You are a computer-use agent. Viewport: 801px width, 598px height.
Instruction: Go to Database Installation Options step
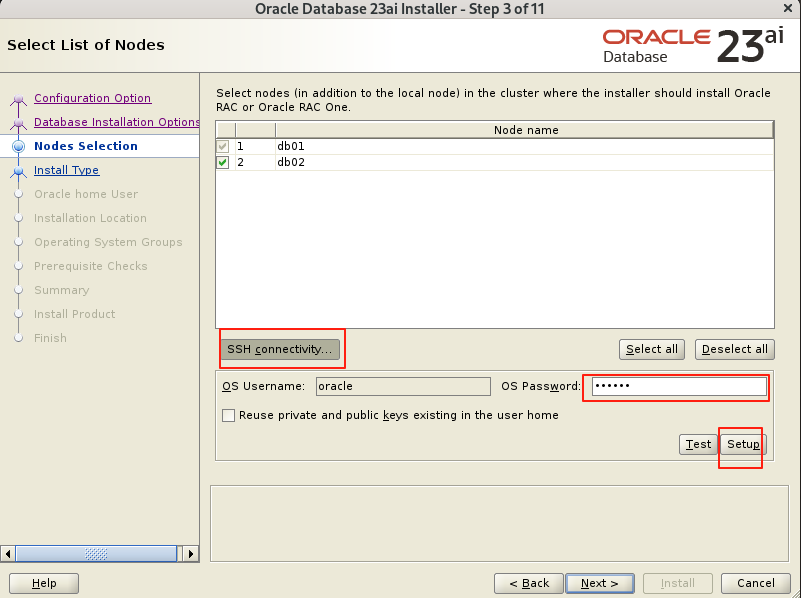pos(116,122)
